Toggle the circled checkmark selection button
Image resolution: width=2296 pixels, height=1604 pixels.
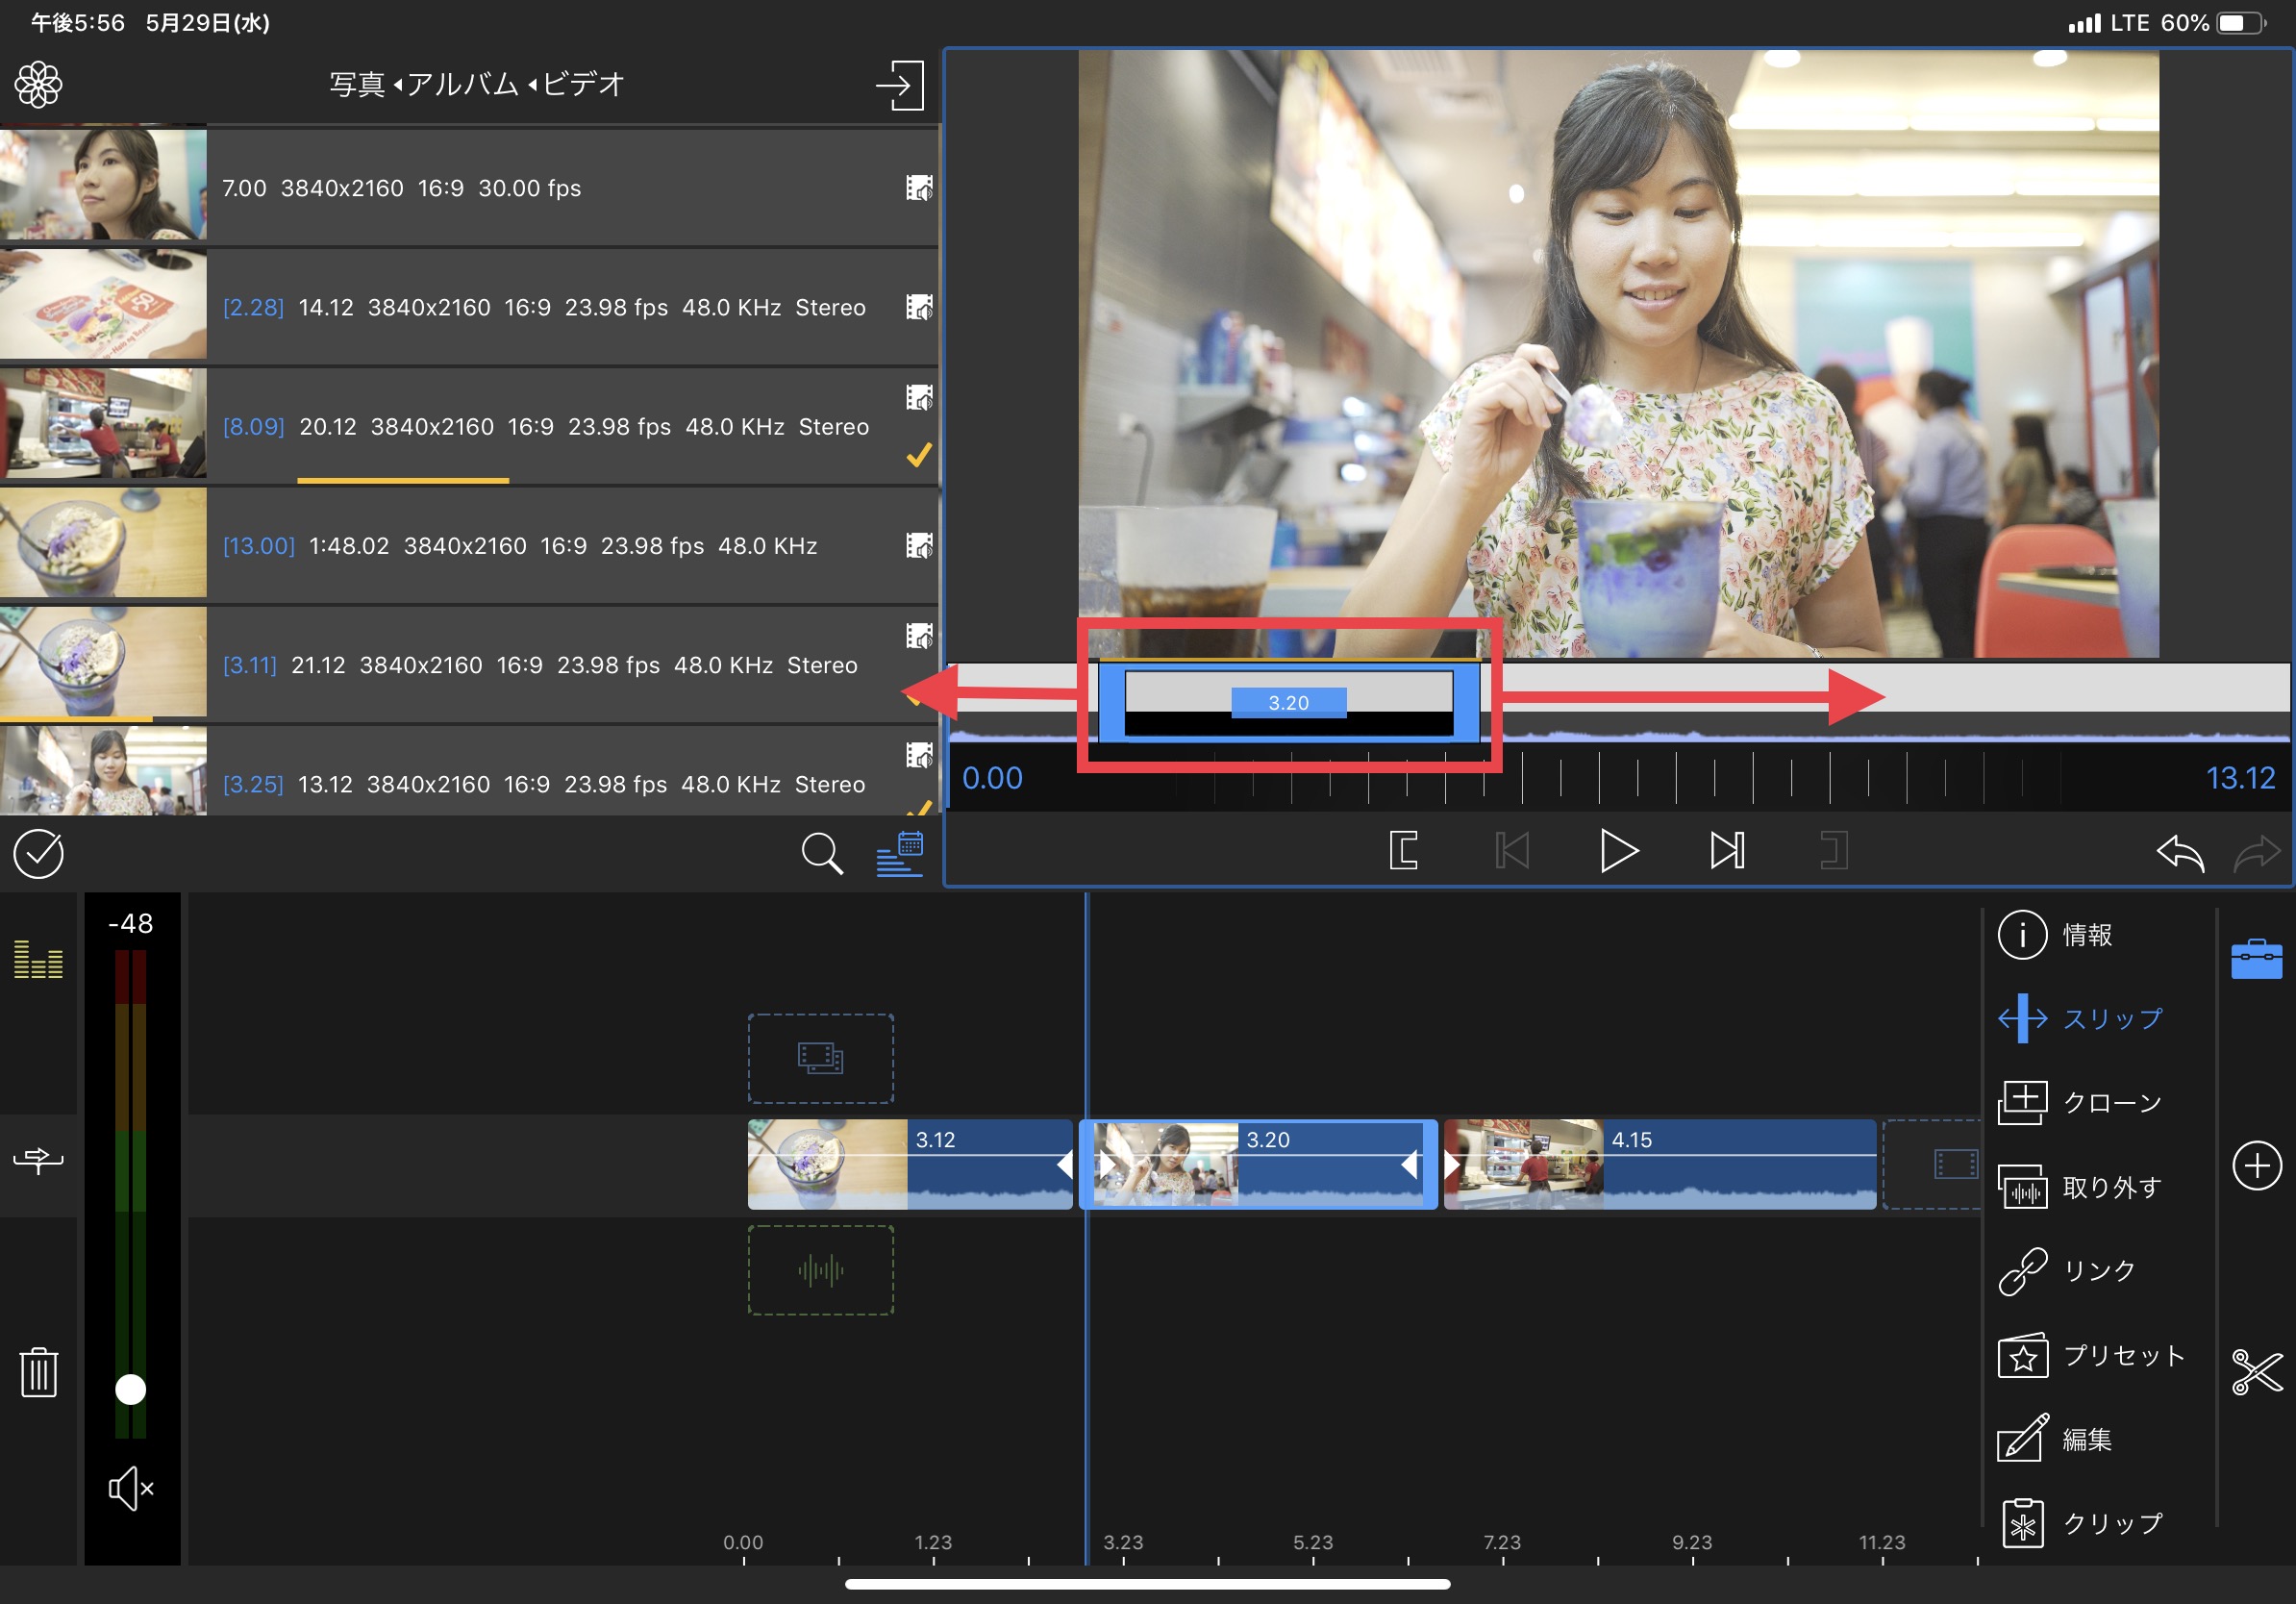[39, 853]
